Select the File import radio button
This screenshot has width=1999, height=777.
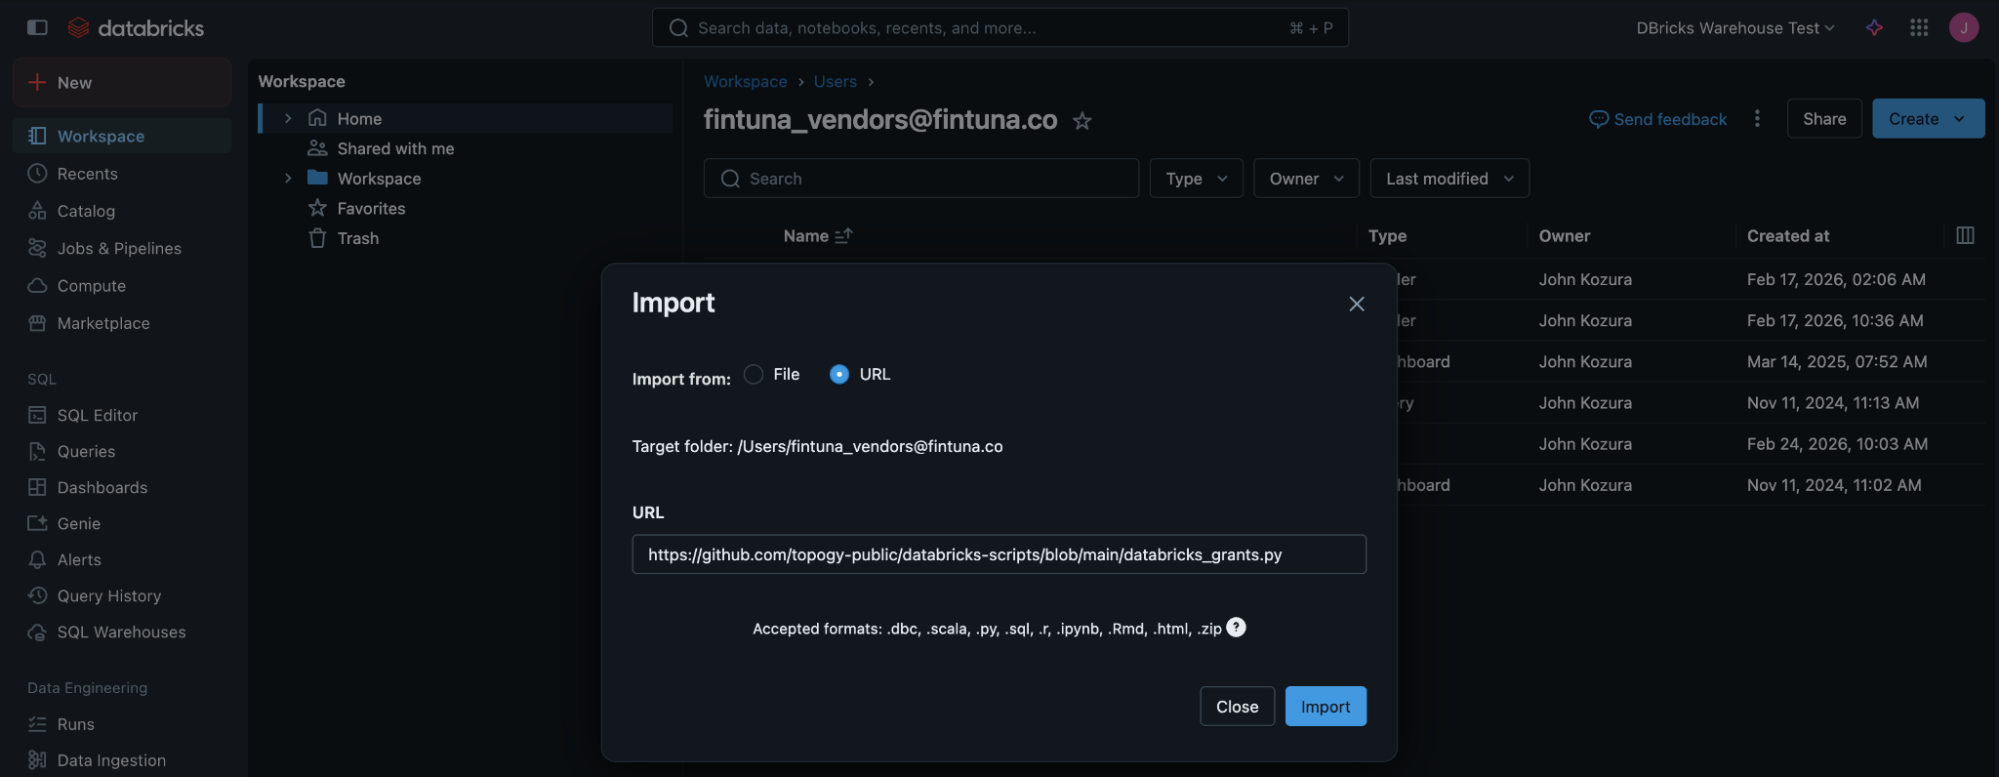click(x=753, y=374)
